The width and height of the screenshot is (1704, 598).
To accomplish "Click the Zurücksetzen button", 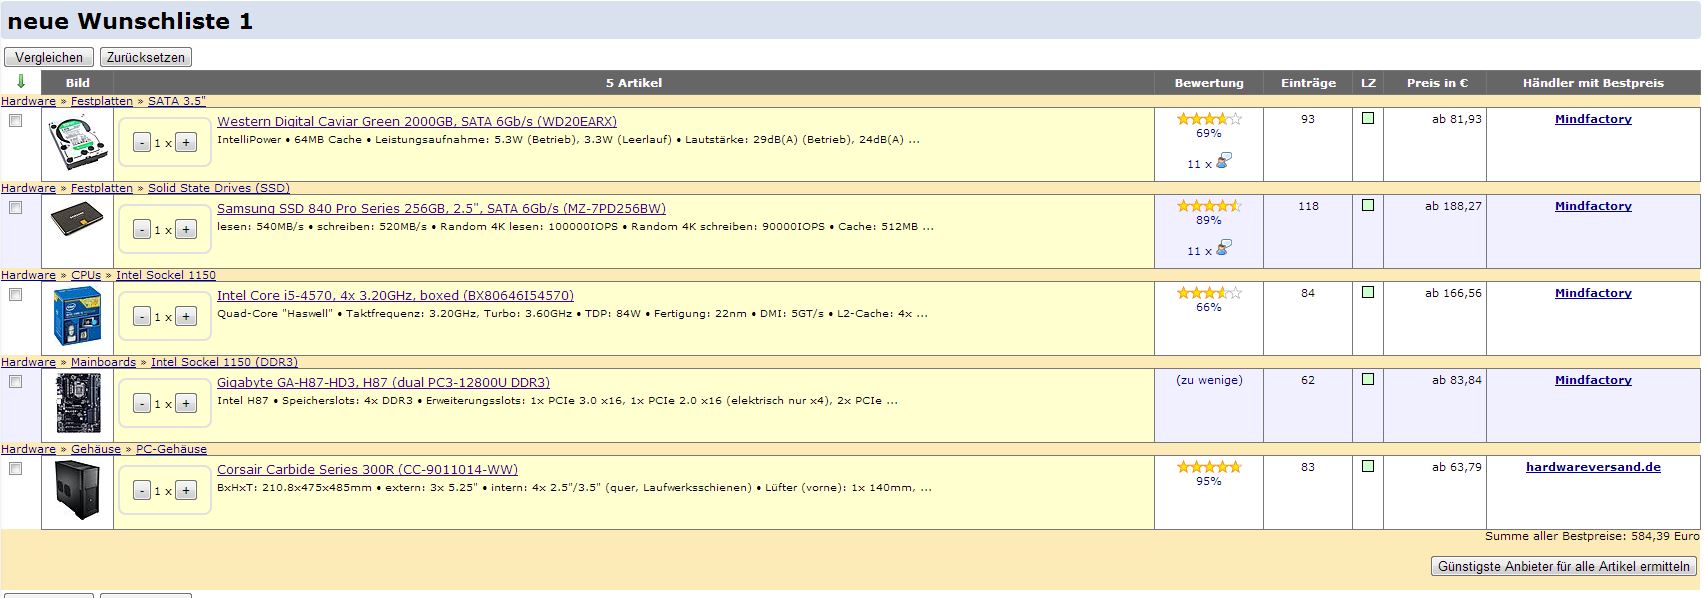I will tap(146, 57).
